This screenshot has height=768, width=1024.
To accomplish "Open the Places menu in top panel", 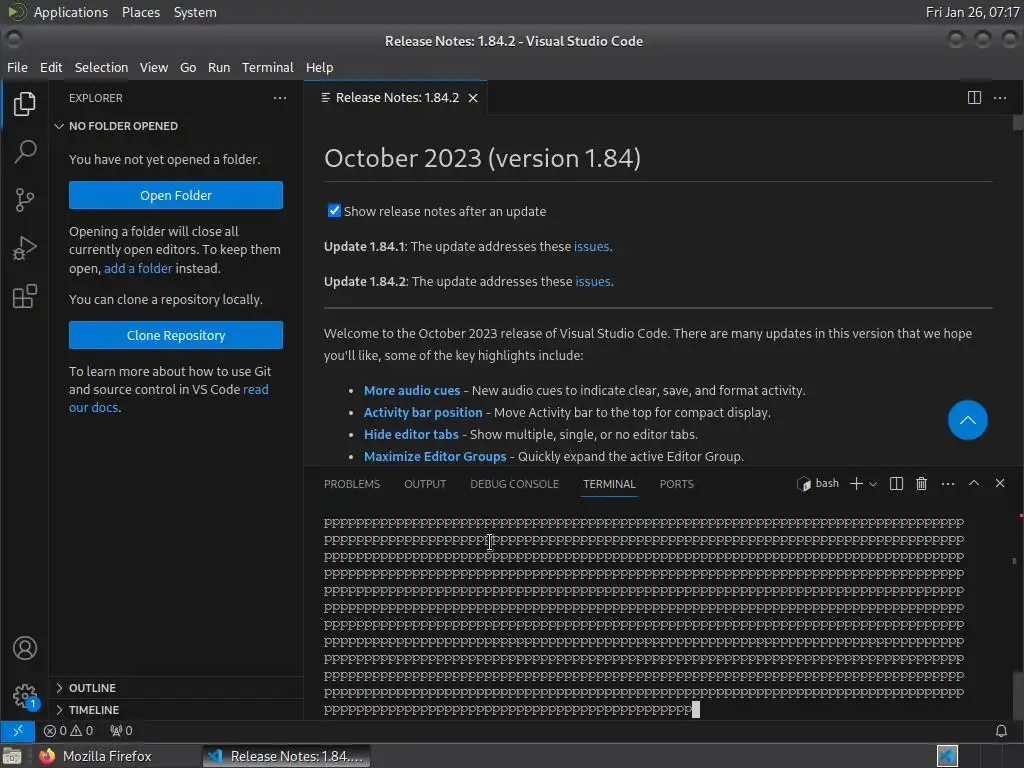I will [140, 12].
